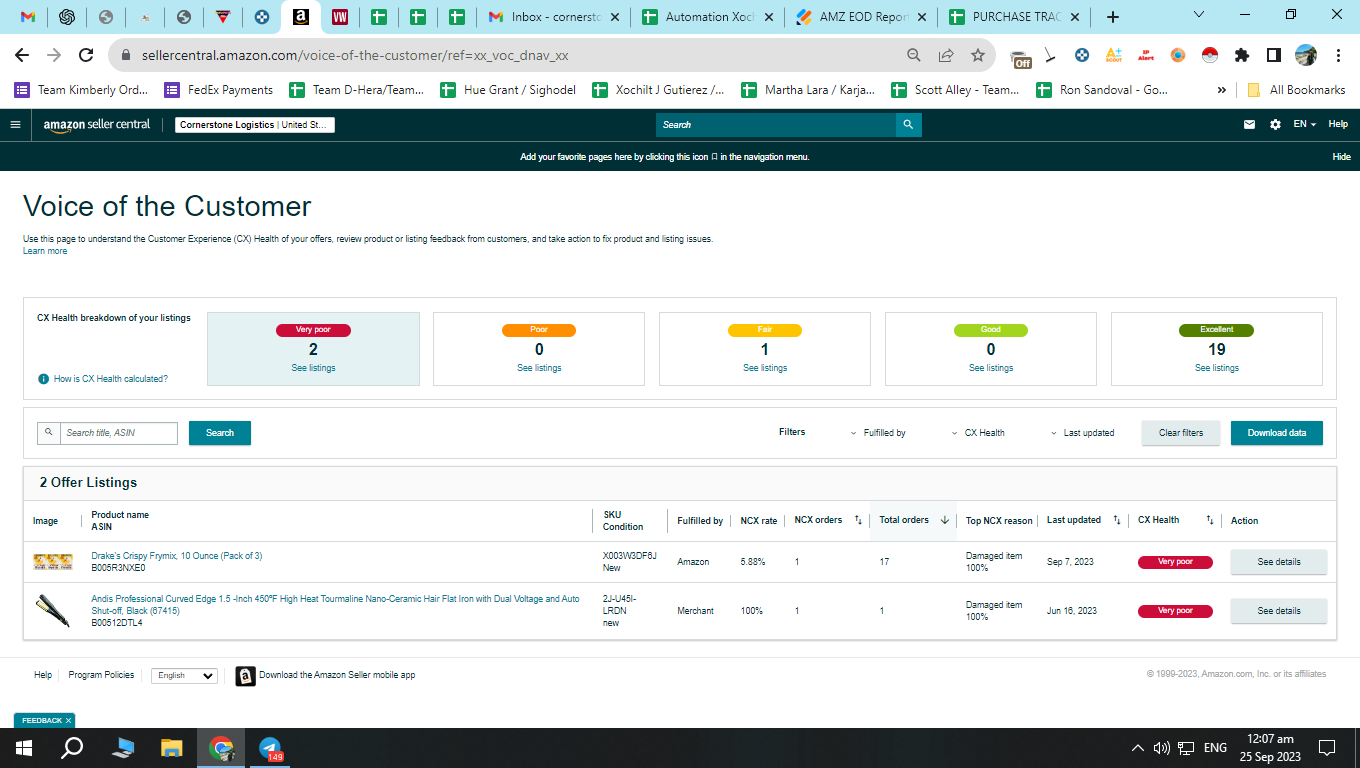Switch to the AMZ EOD Report tab
Viewport: 1360px width, 768px height.
(x=860, y=17)
